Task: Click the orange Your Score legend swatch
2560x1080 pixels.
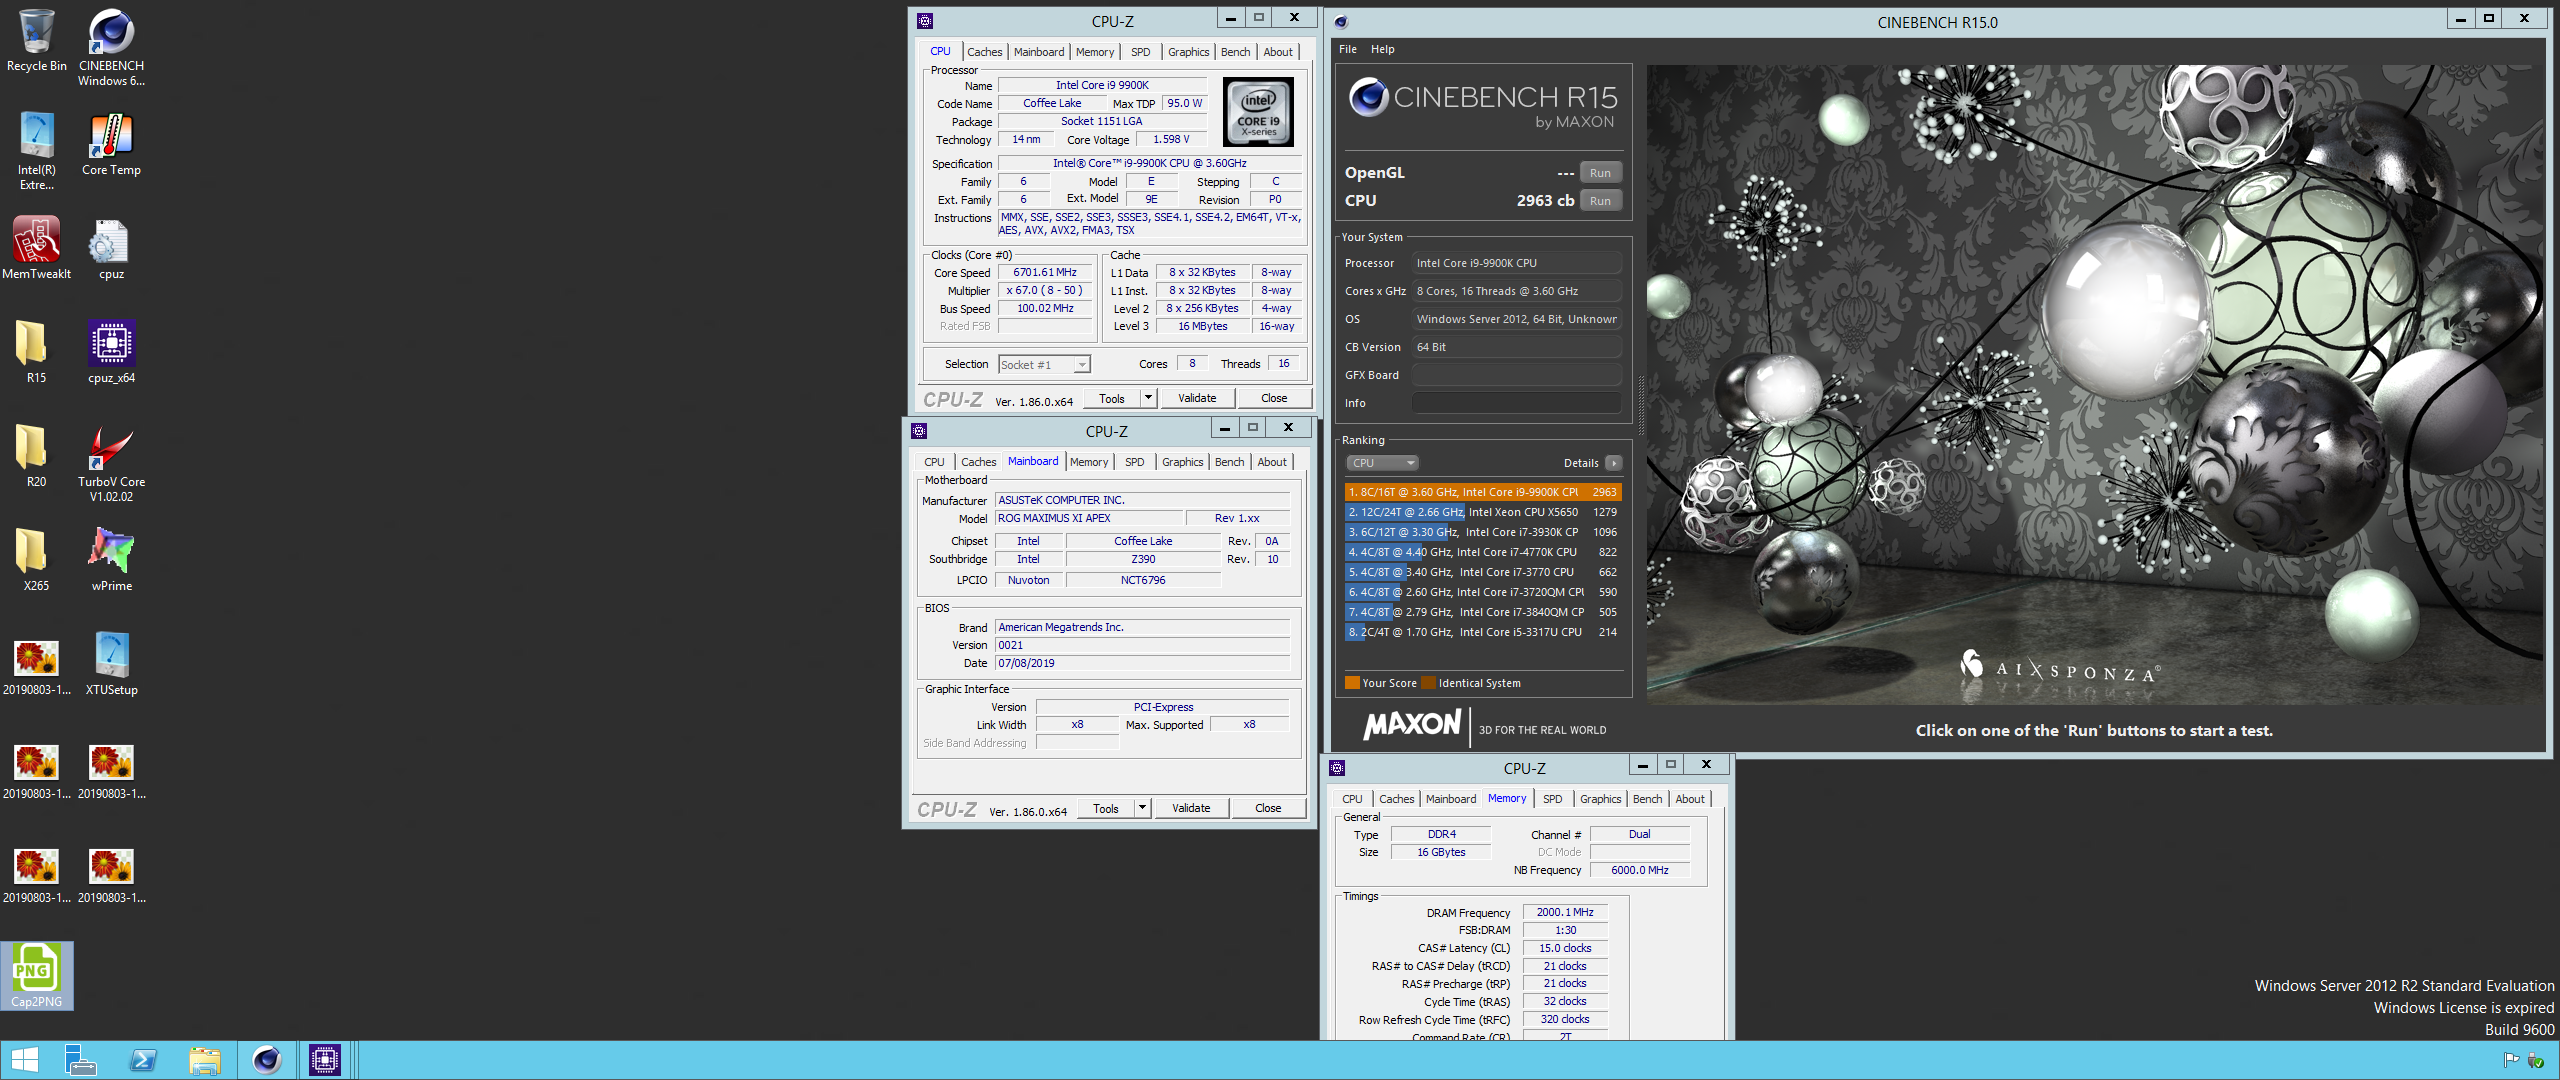Action: 1352,683
